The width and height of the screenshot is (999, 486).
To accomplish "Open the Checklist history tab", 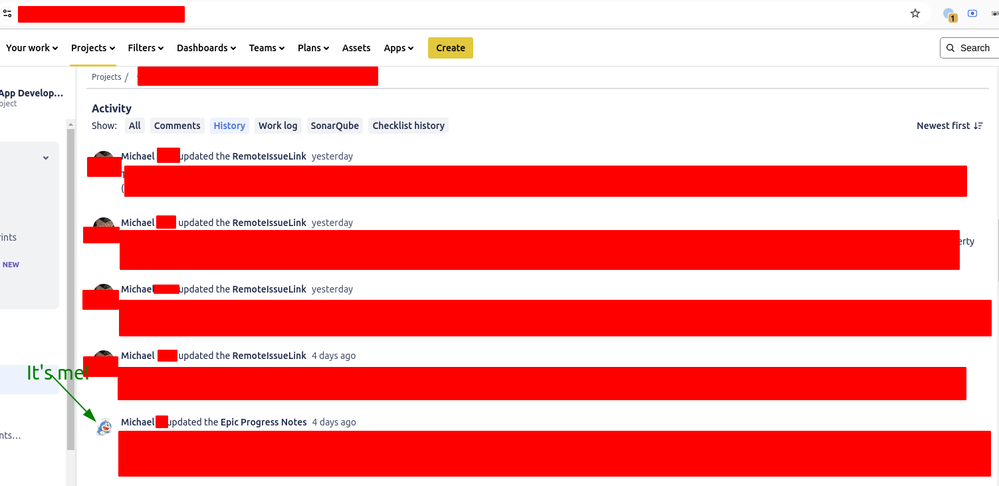I will pyautogui.click(x=408, y=126).
